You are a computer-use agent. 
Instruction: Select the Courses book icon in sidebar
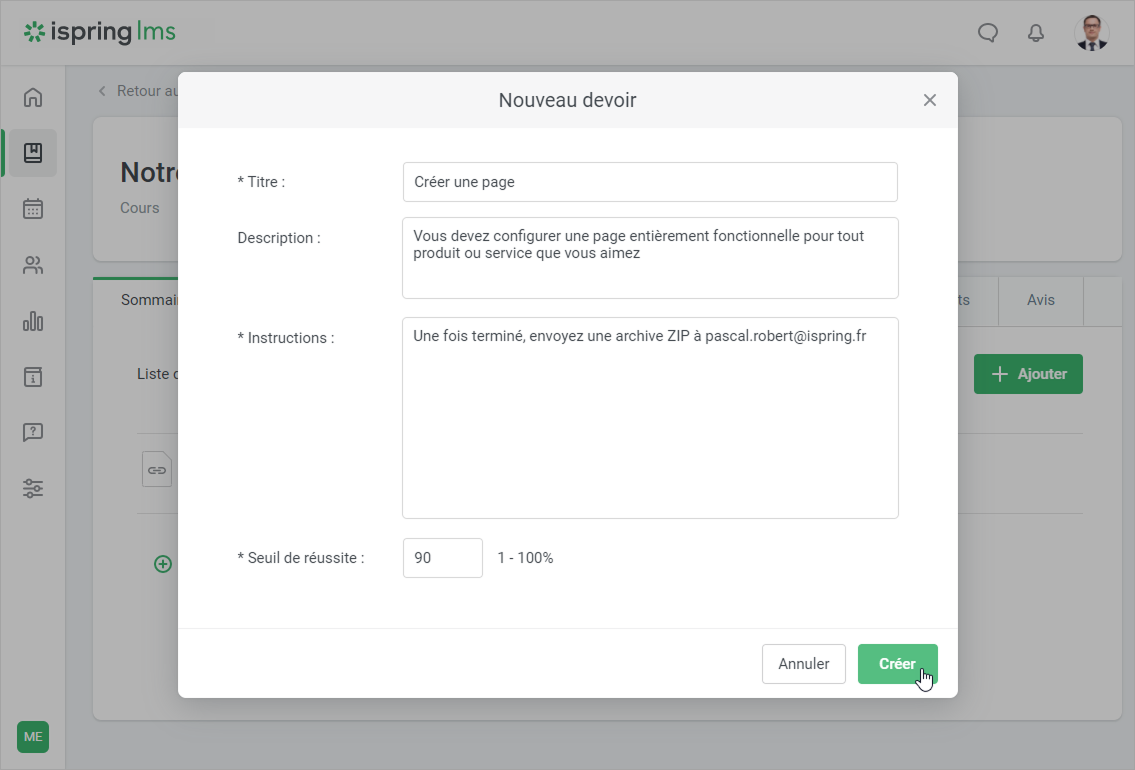[x=33, y=153]
